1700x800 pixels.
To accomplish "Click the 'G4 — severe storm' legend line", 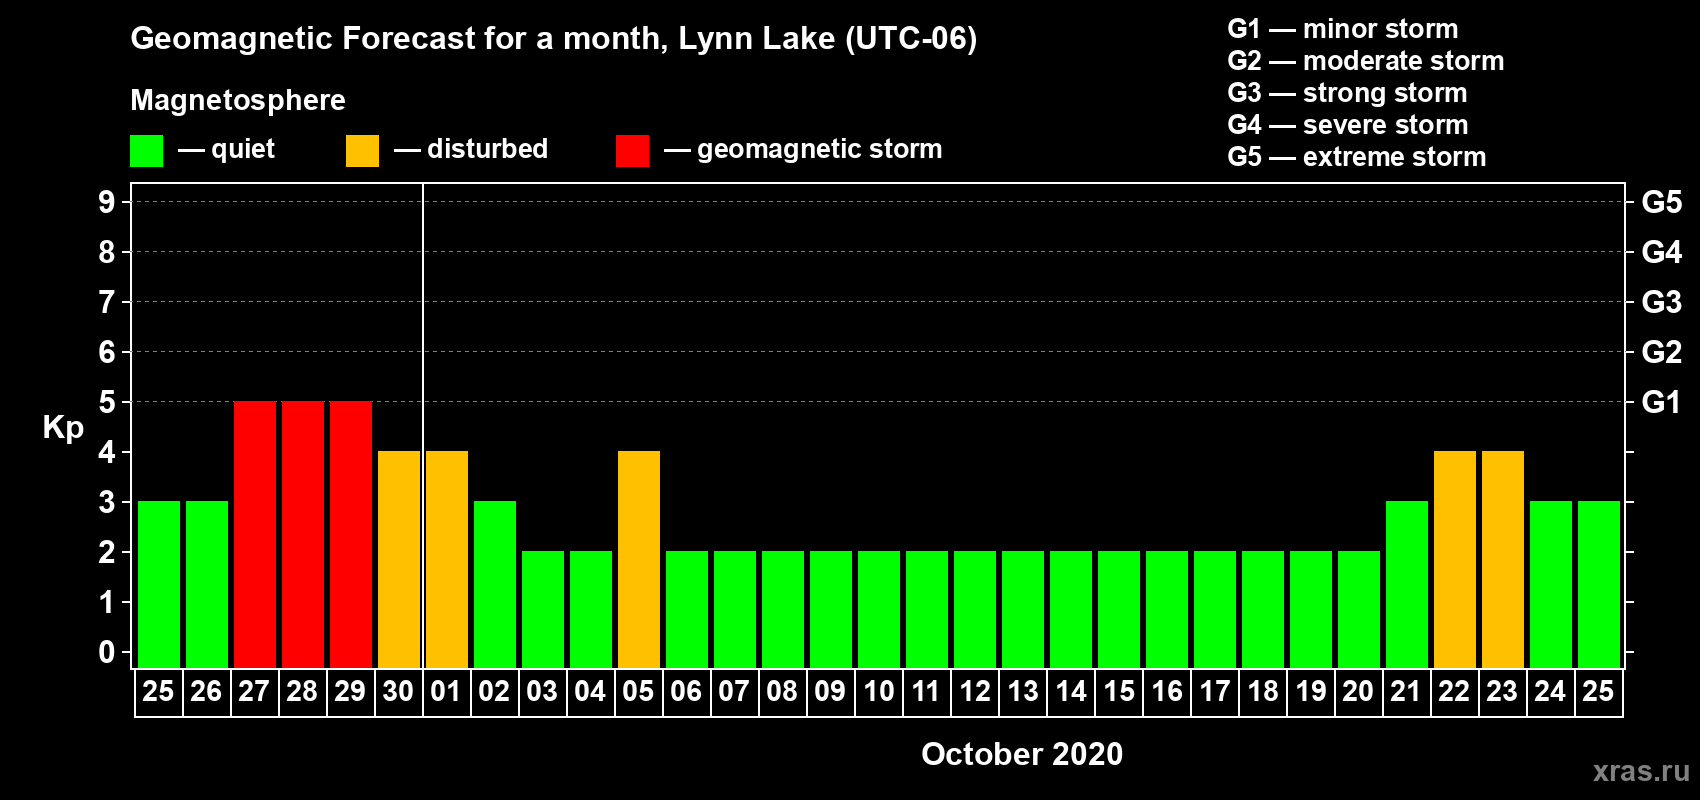I will 1348,125.
